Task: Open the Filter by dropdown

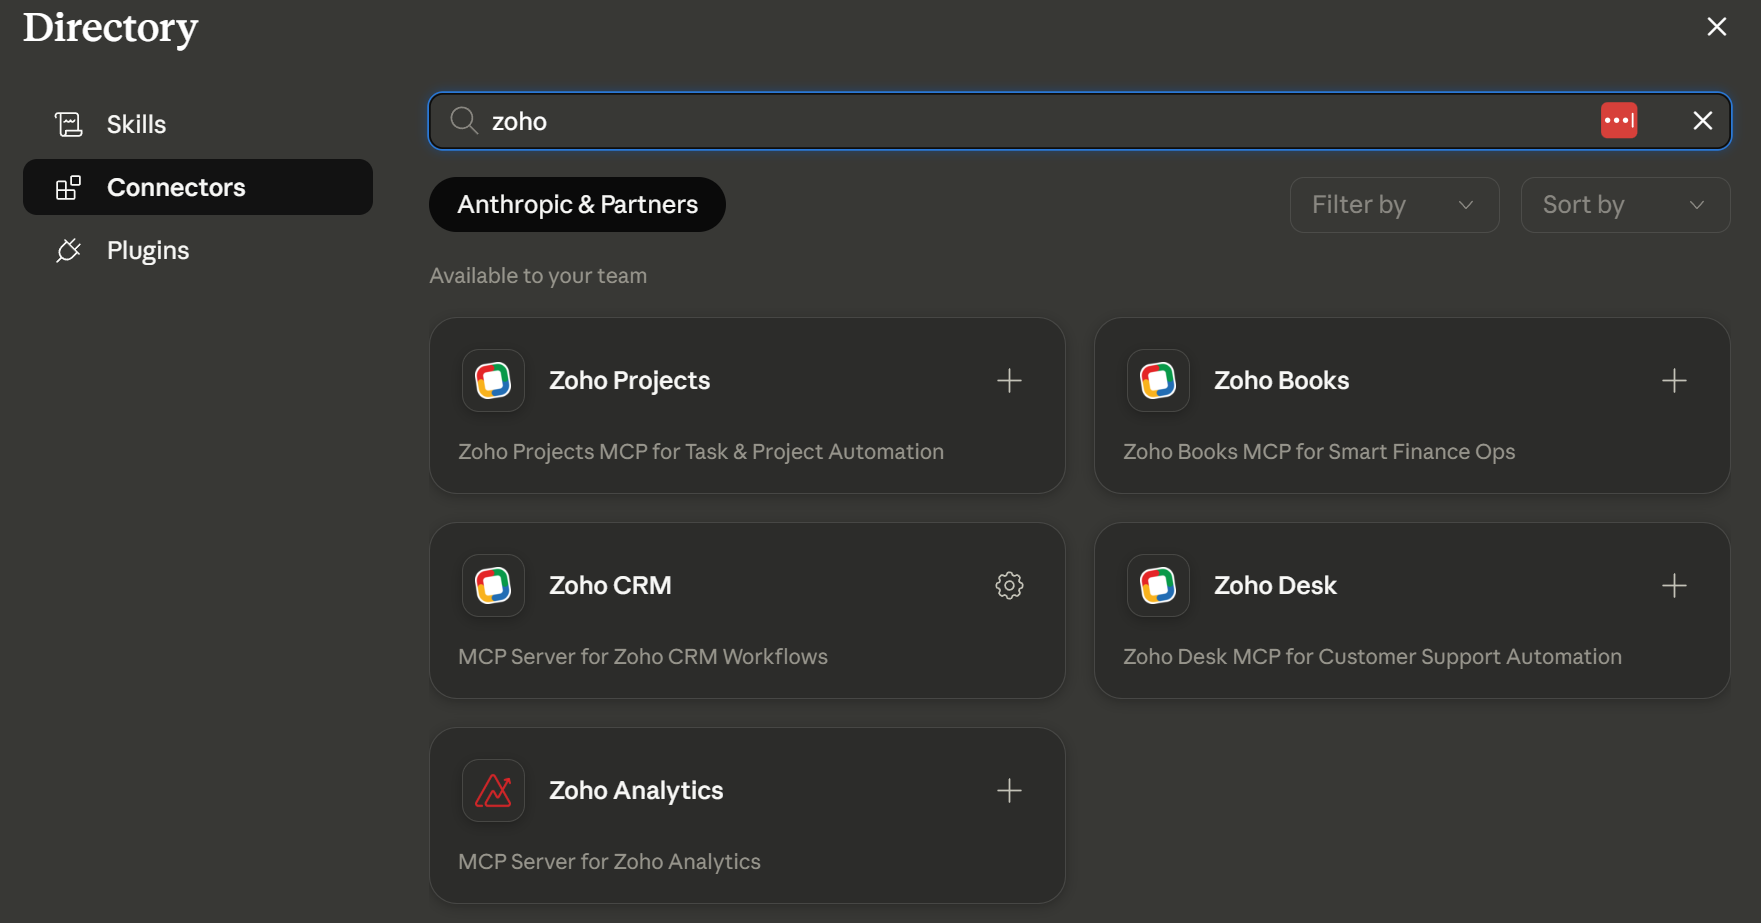Action: pyautogui.click(x=1394, y=205)
